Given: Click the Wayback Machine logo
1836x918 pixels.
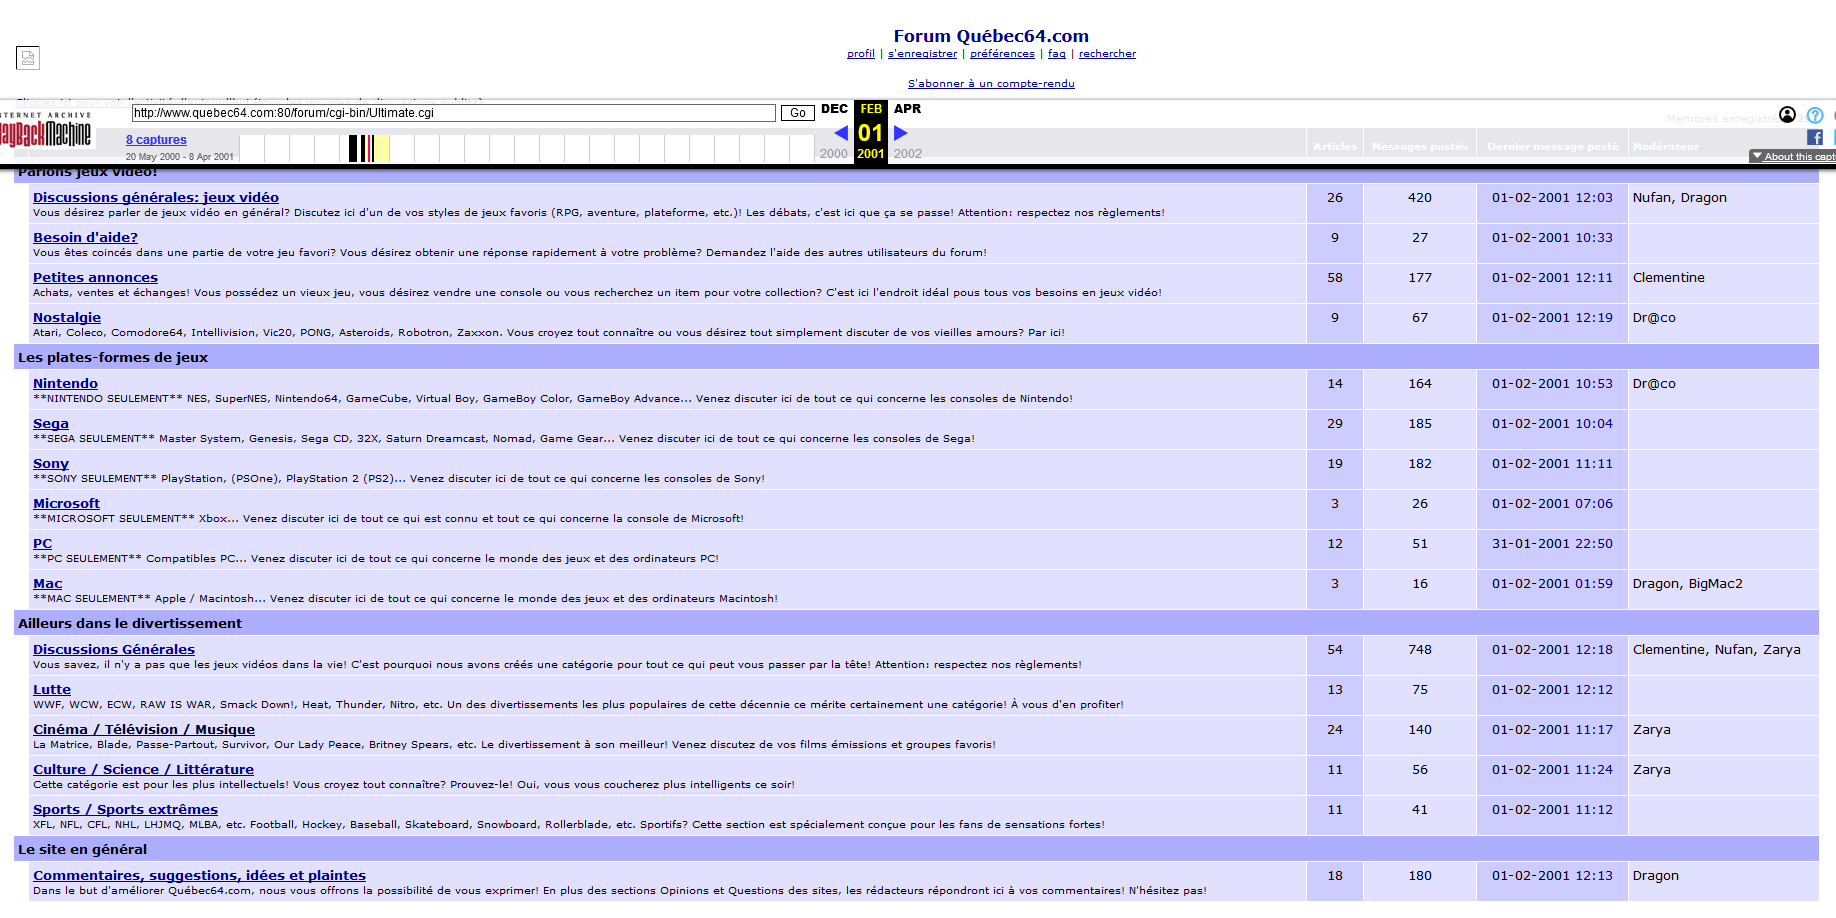Looking at the screenshot, I should pyautogui.click(x=45, y=131).
